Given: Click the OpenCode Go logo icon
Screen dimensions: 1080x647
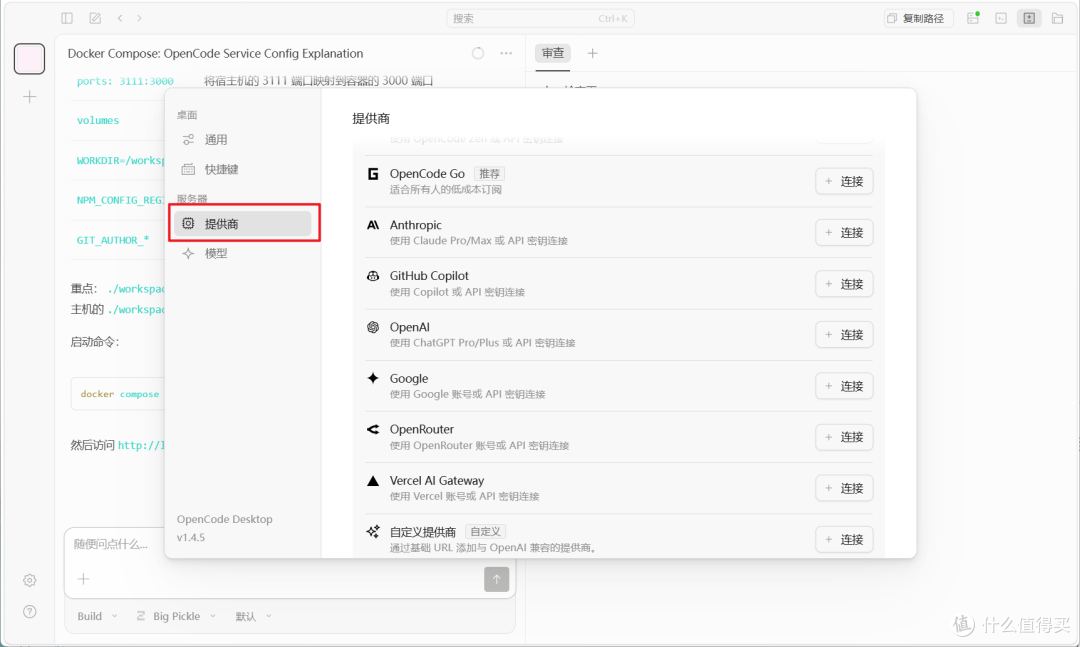Looking at the screenshot, I should [x=373, y=174].
